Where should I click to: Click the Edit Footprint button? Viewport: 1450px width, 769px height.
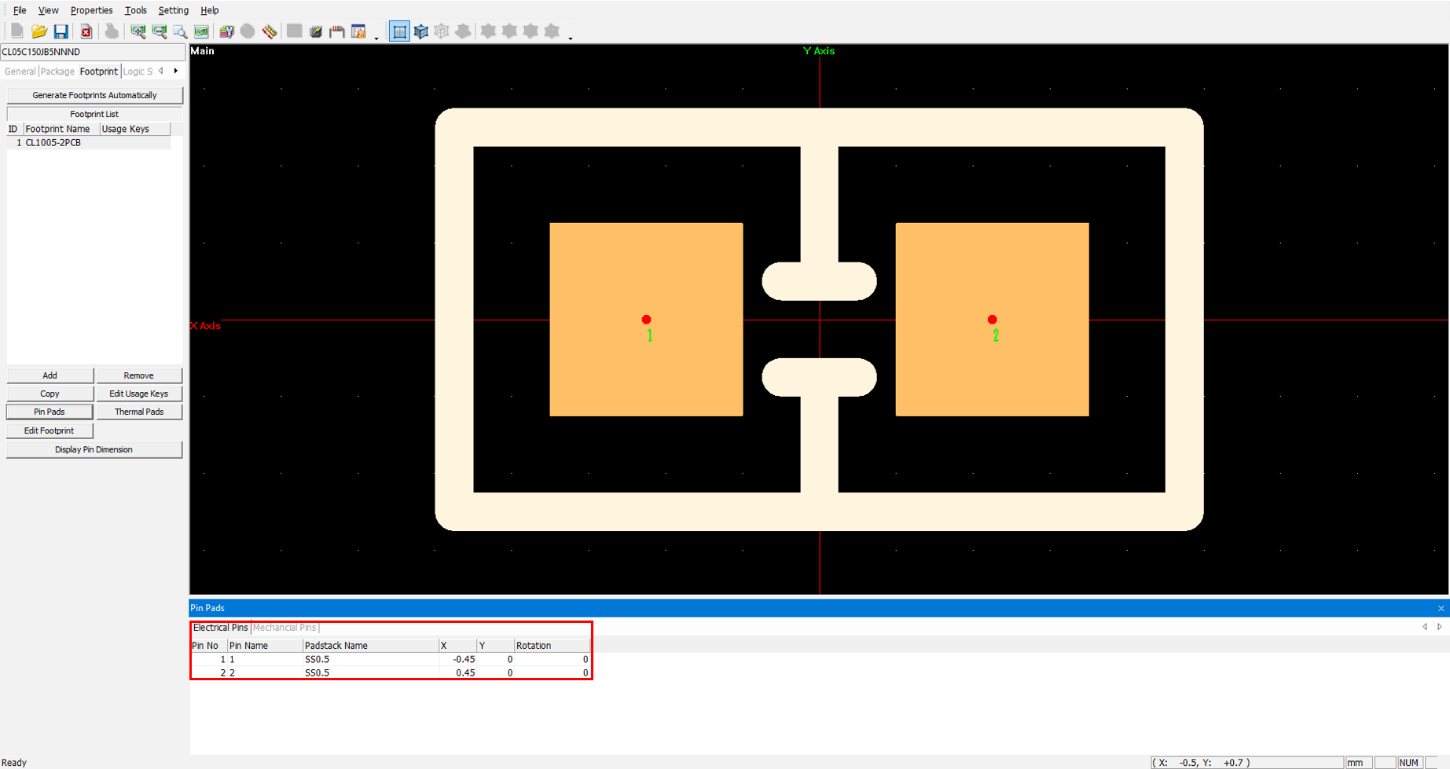coord(49,429)
